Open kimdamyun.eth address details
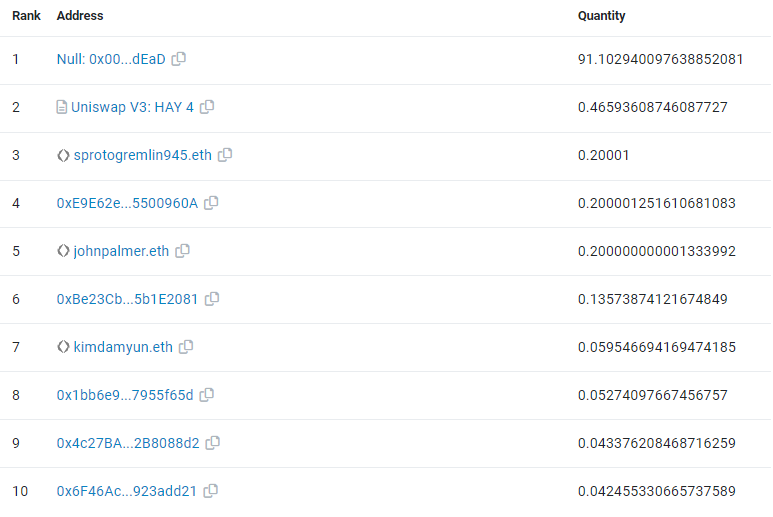Screen dimensions: 773x517 (x=123, y=347)
